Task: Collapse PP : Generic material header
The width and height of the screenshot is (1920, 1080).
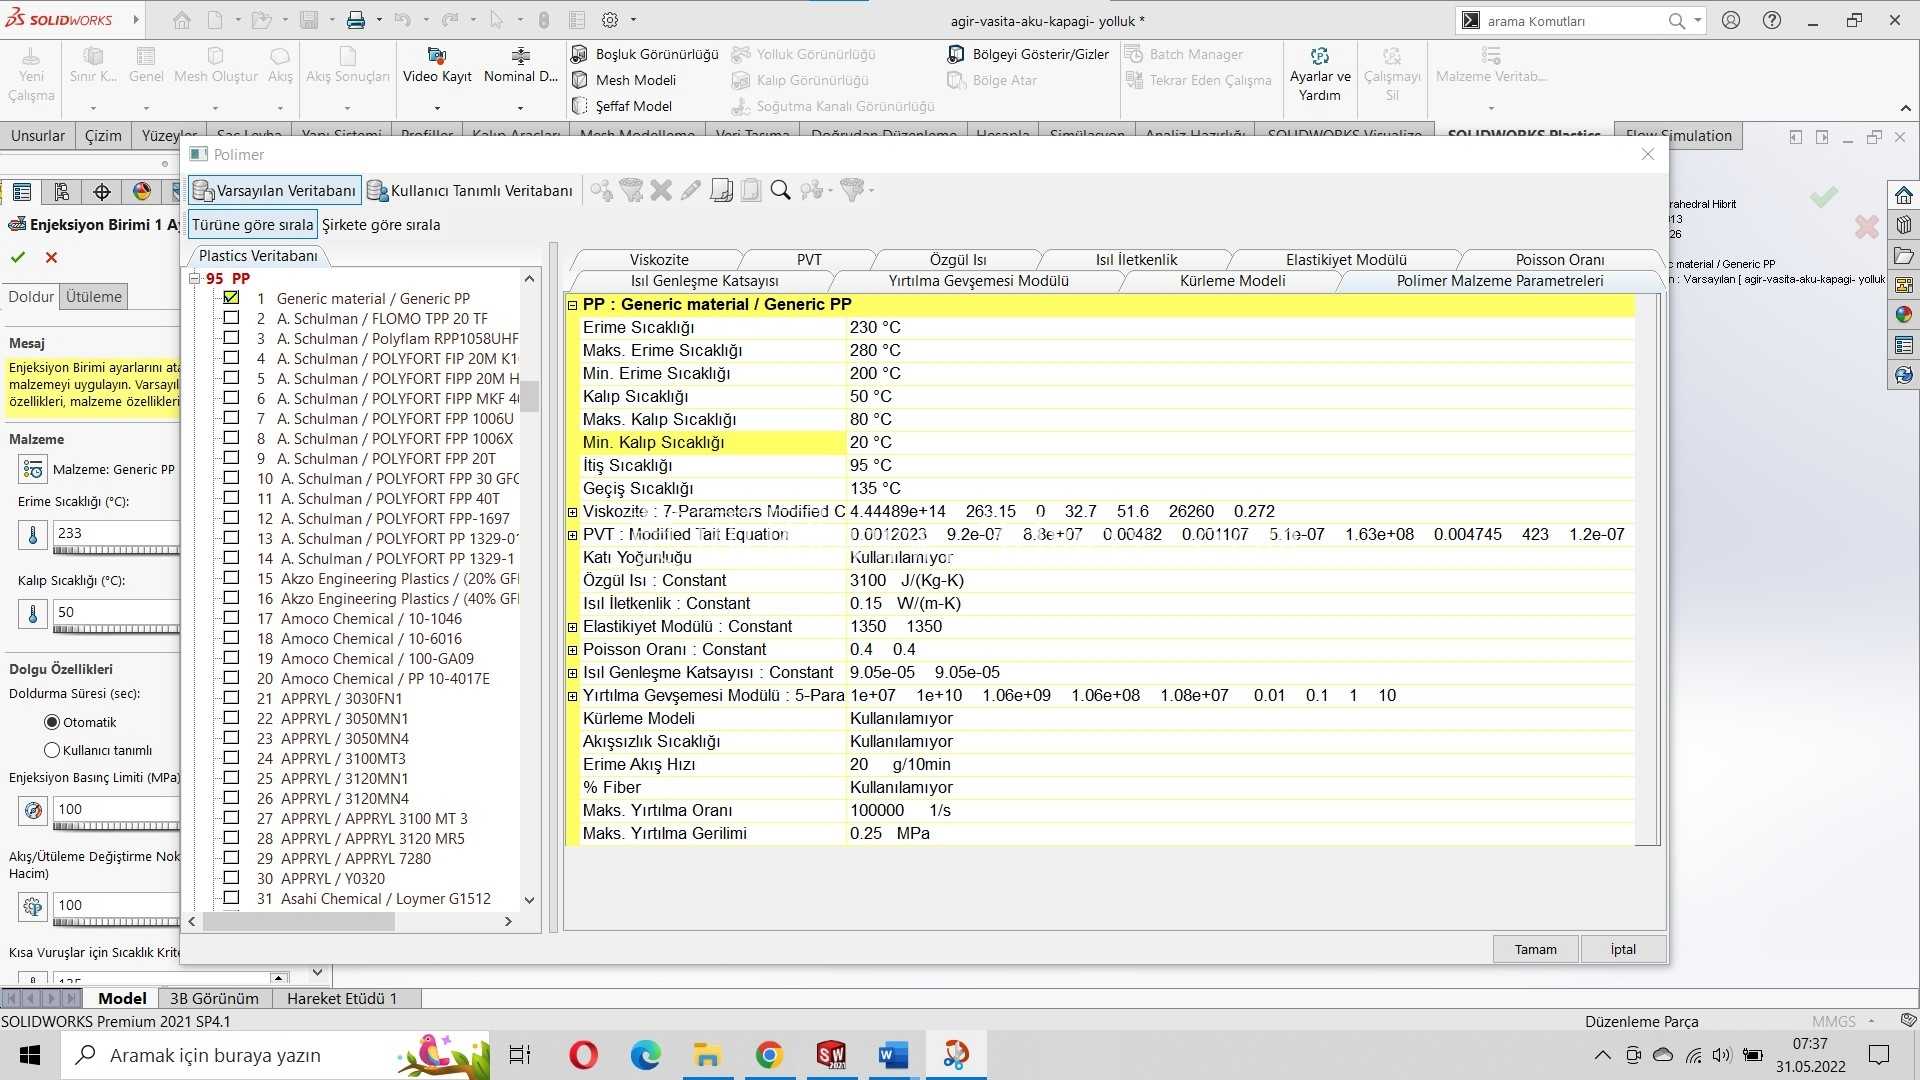Action: coord(573,305)
